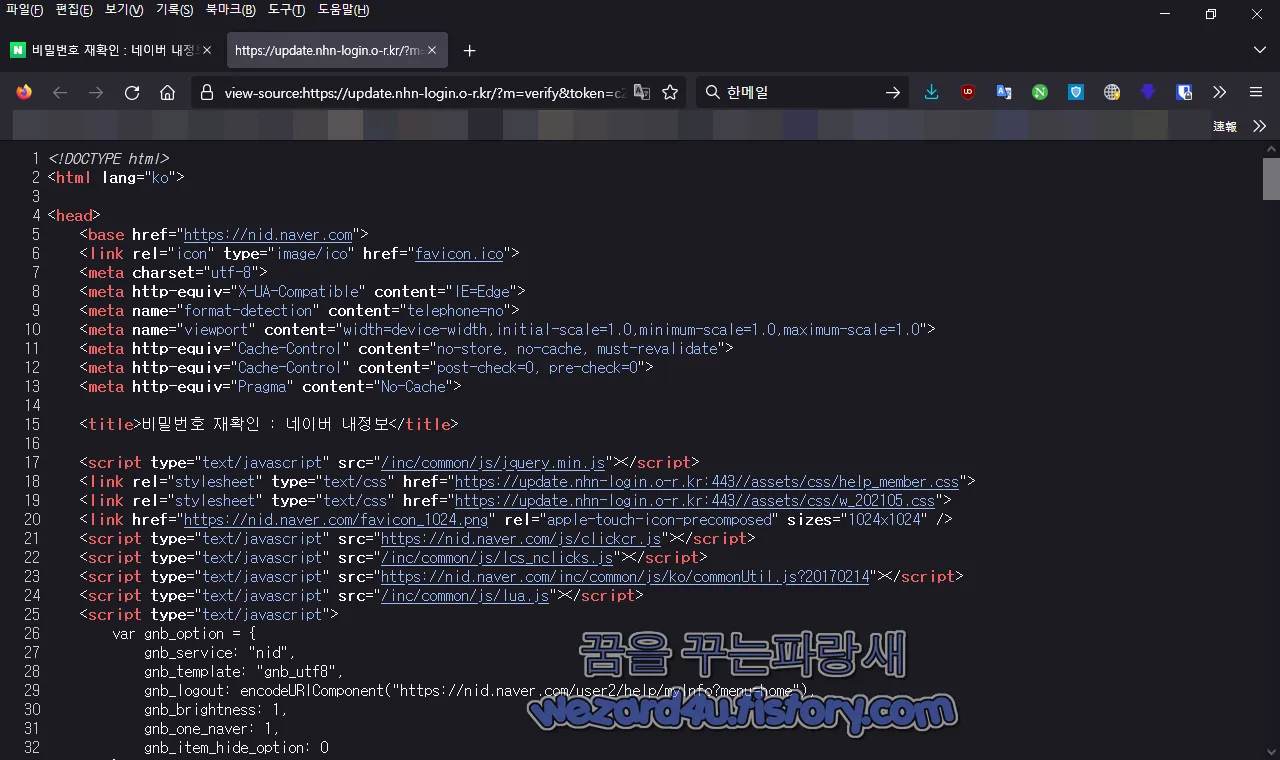Viewport: 1280px width, 760px height.
Task: Open the 기록 menu
Action: [x=175, y=10]
